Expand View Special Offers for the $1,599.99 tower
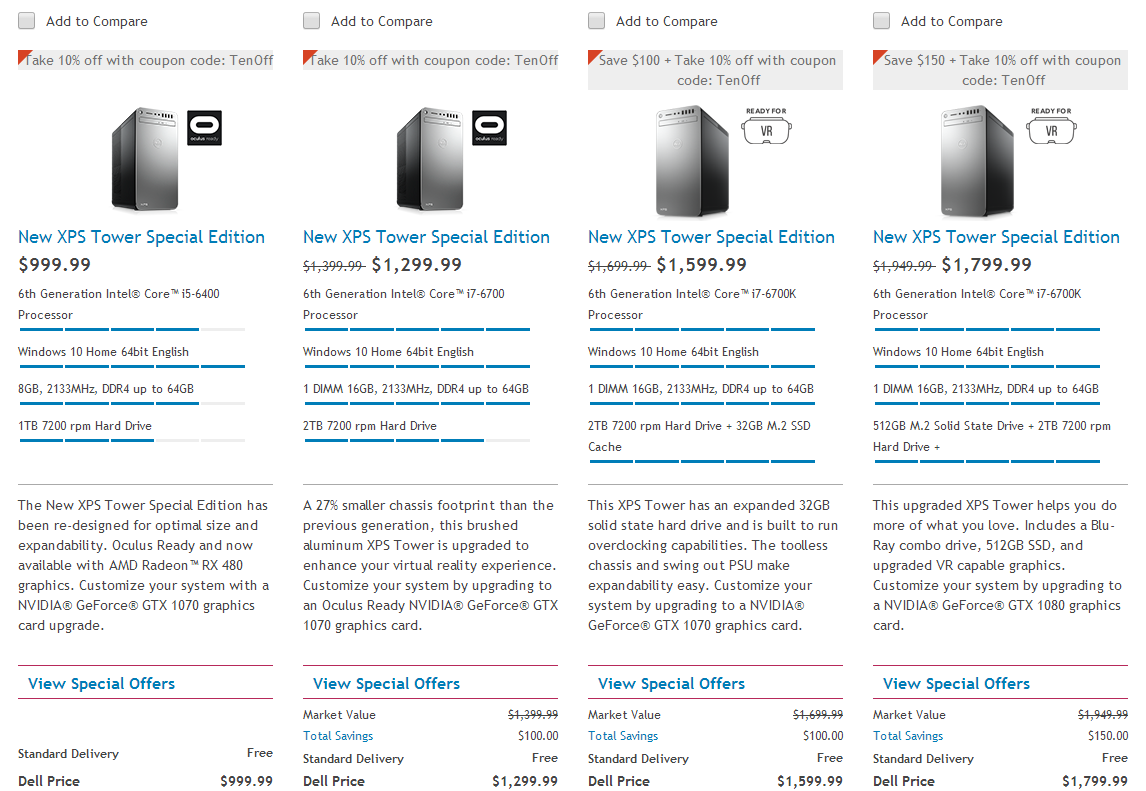This screenshot has height=791, width=1146. pos(671,684)
